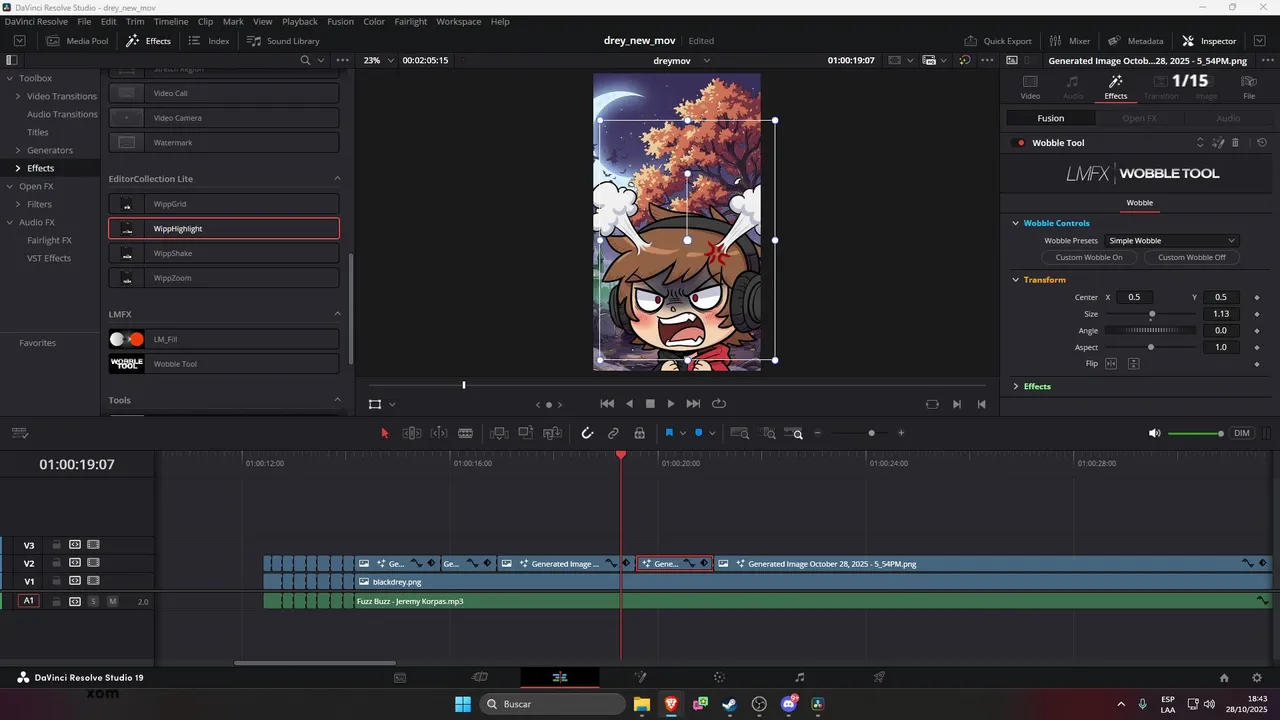
Task: Solo the A1 audio track
Action: point(93,601)
